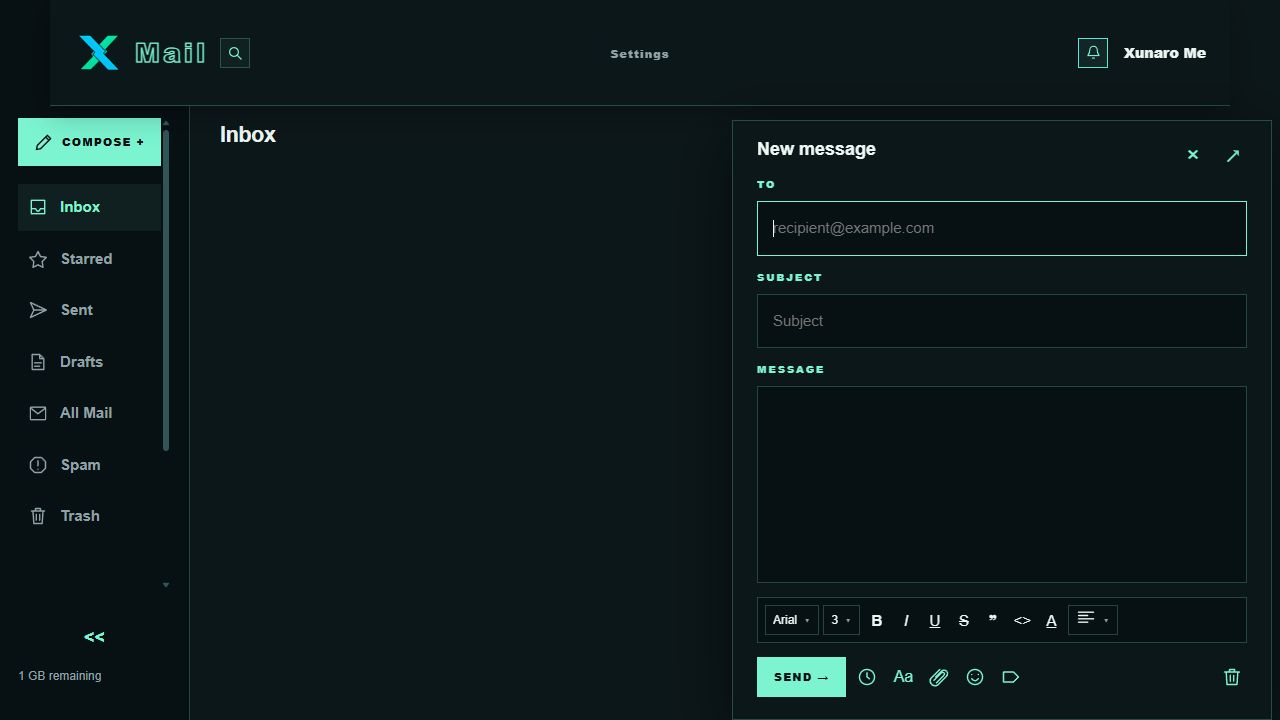Image resolution: width=1280 pixels, height=720 pixels.
Task: Open the Sent folder
Action: point(89,310)
